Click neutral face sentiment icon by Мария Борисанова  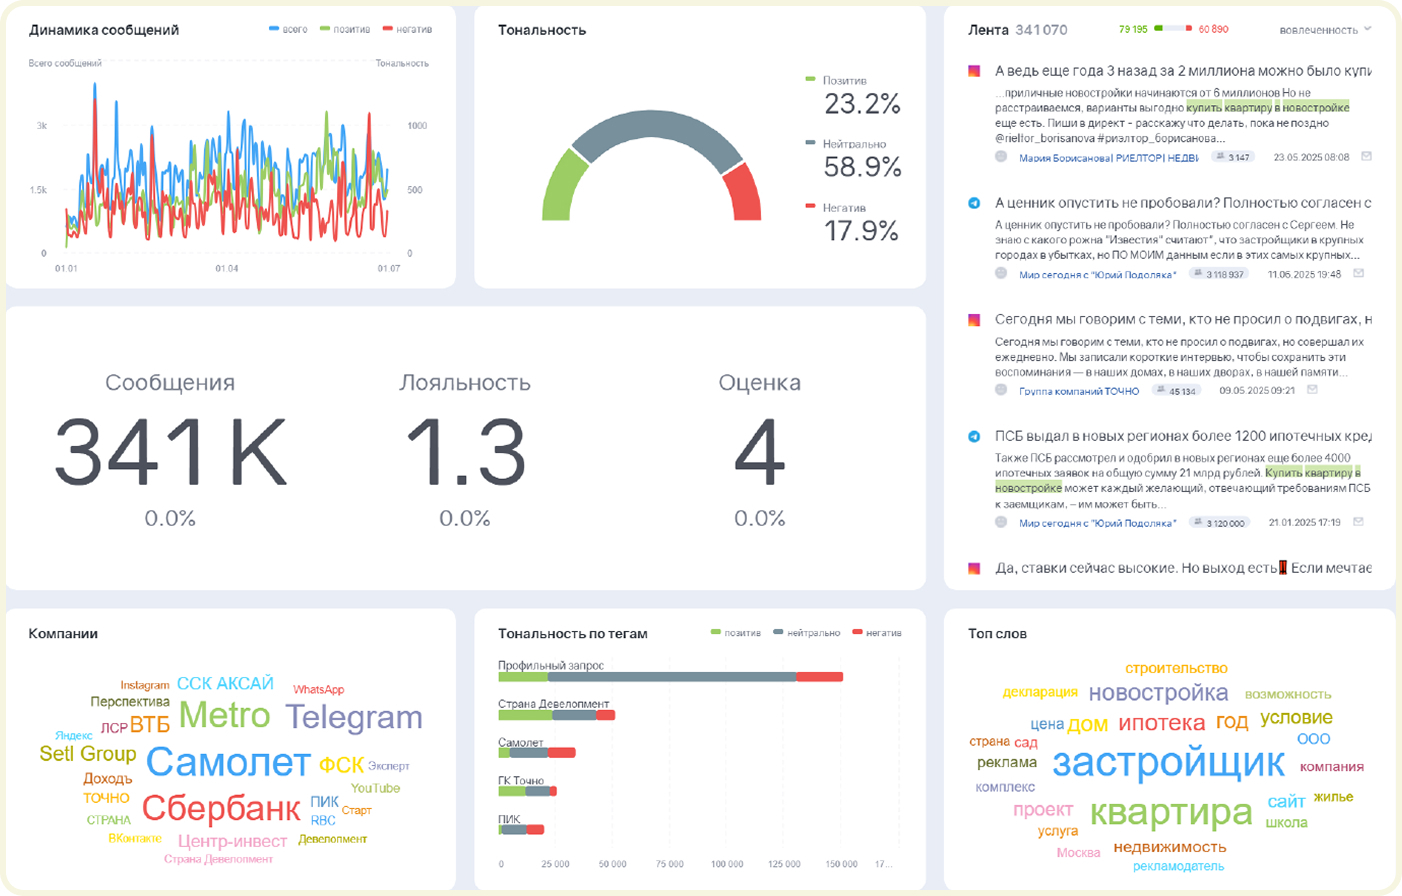tap(1001, 157)
